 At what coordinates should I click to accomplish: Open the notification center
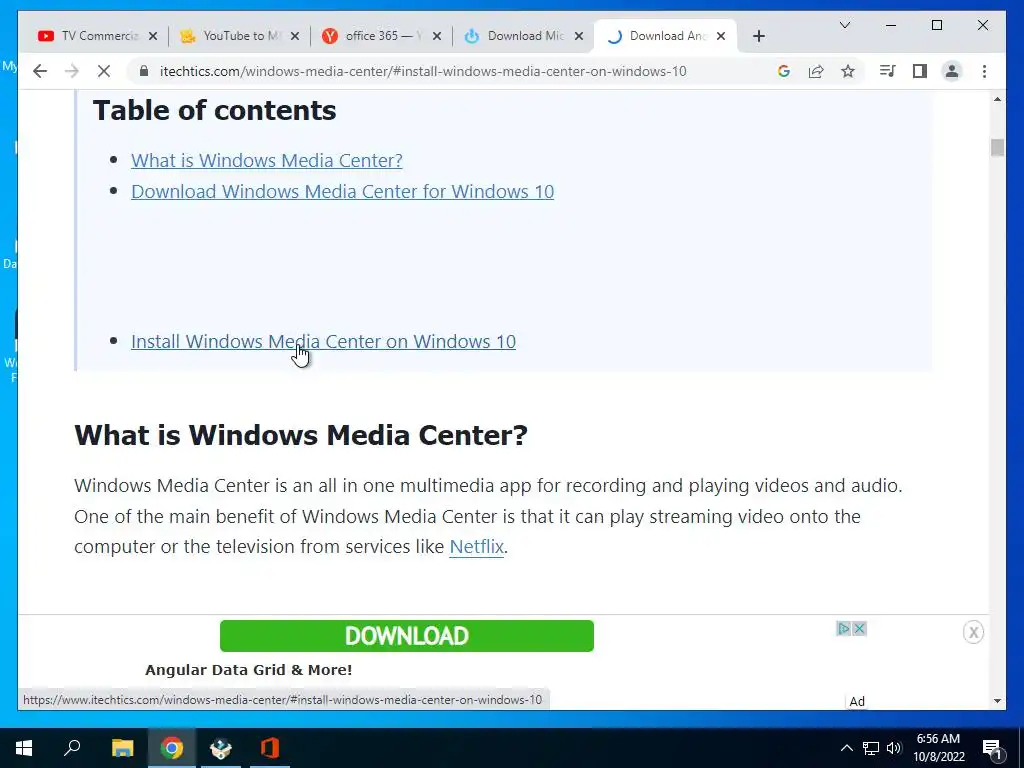point(992,748)
